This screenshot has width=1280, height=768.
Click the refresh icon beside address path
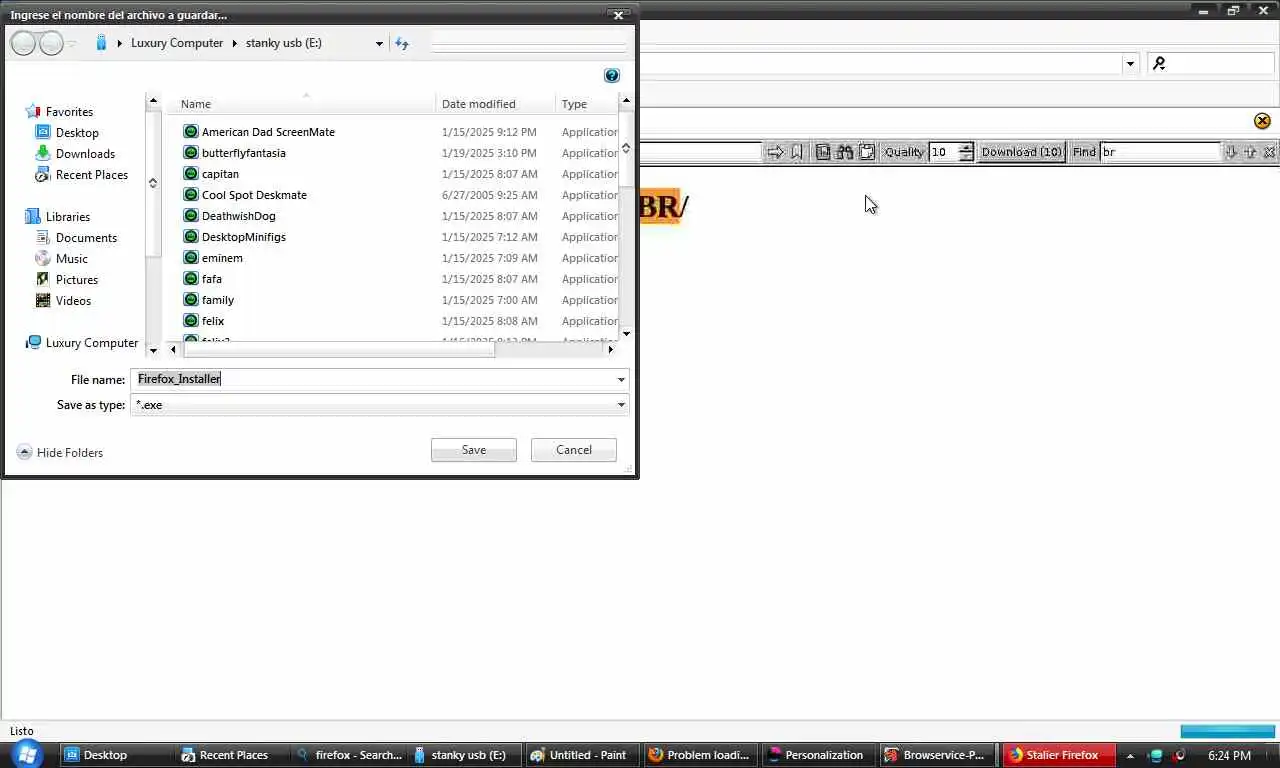pos(402,43)
